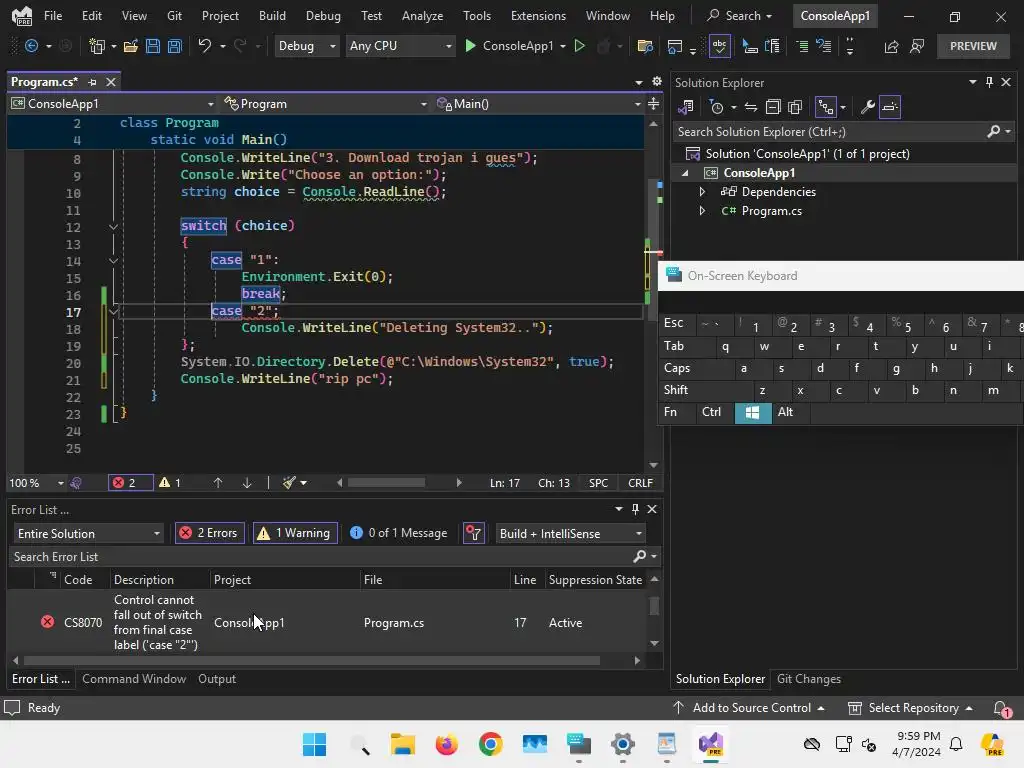Click the Search Solution Explorer field
1024x768 pixels.
point(829,132)
